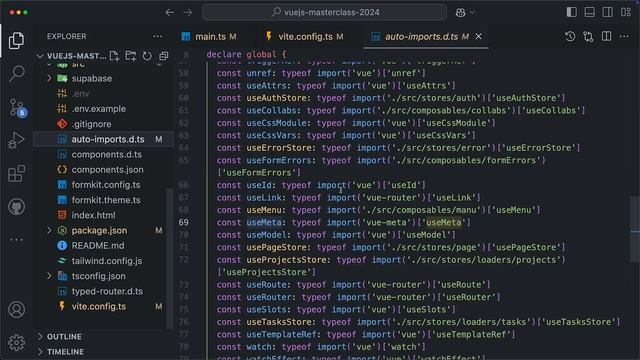Screen dimensions: 640x360
Task: Open the Accounts menu icon
Action: 16,309
